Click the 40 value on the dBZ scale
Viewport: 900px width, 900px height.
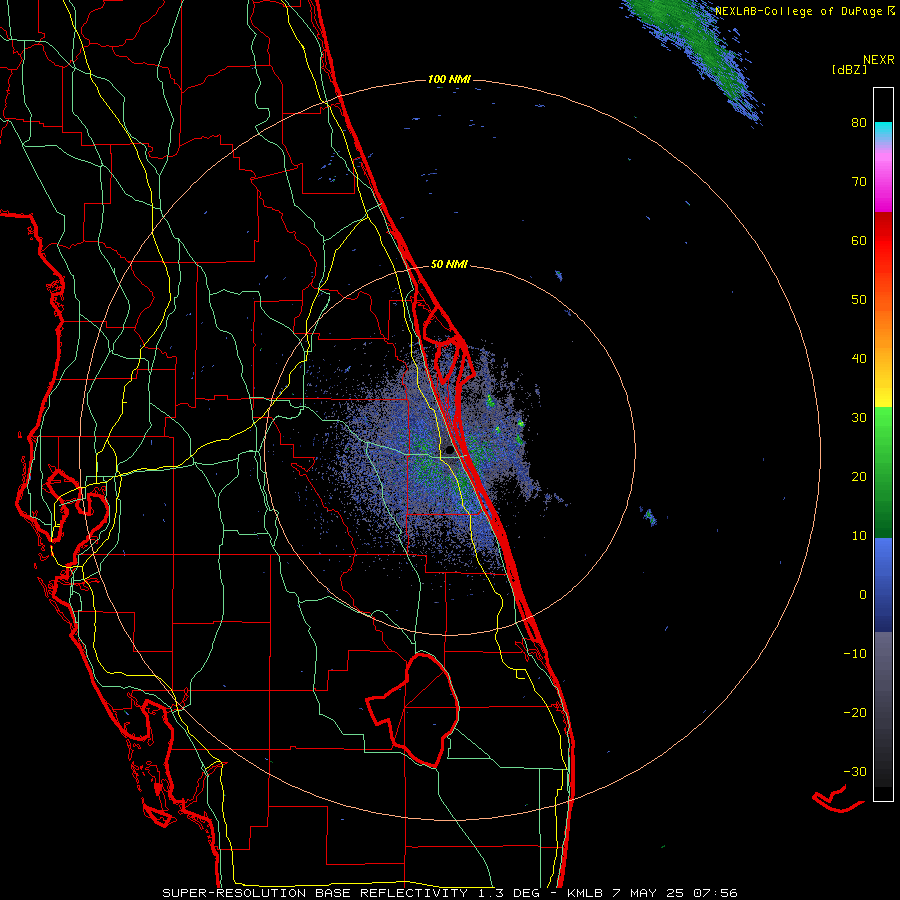859,359
